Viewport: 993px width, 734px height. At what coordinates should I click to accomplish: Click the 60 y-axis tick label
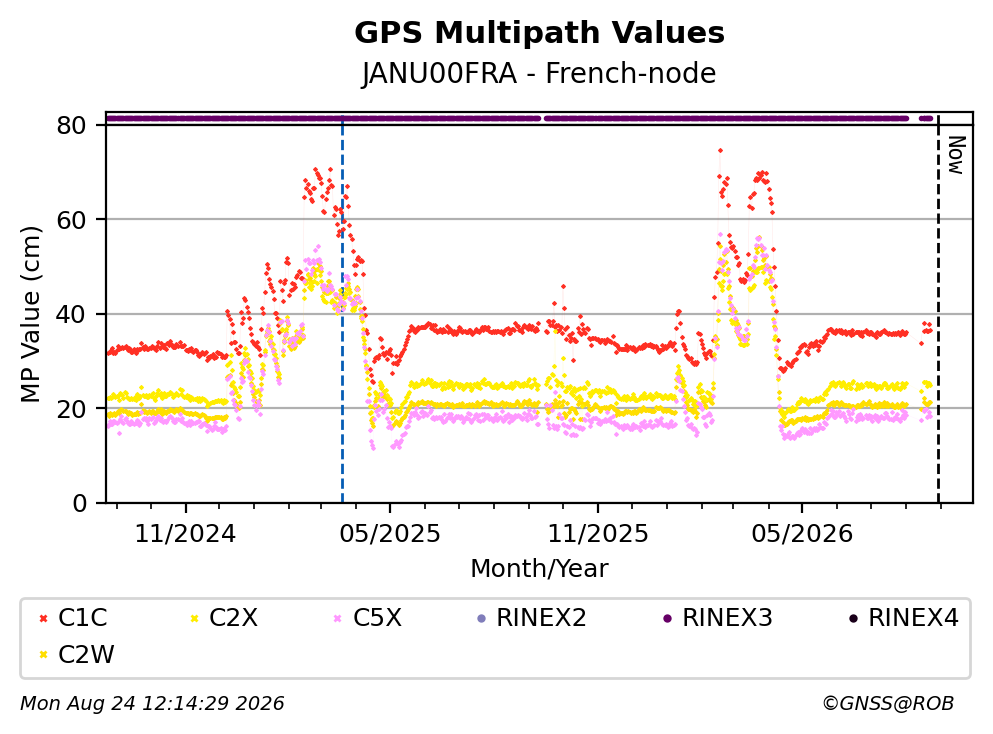pyautogui.click(x=71, y=220)
